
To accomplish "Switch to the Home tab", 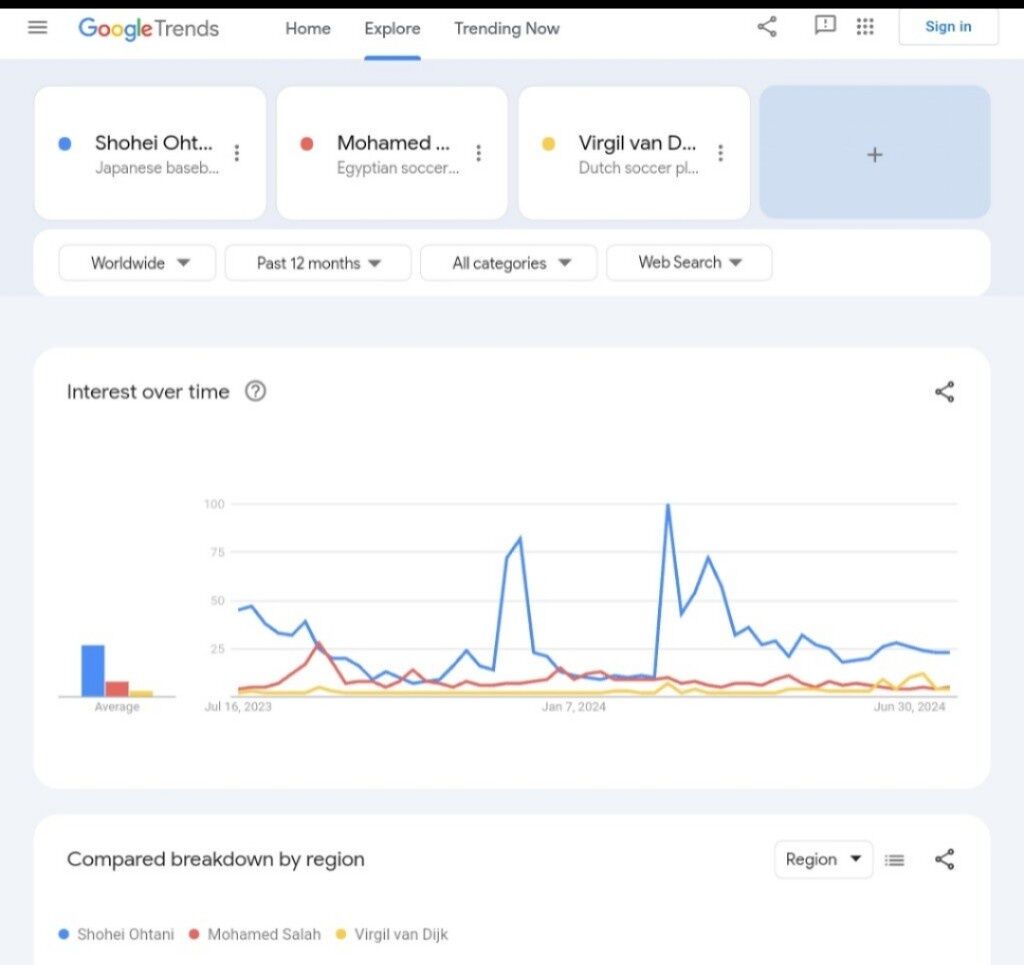I will coord(308,29).
